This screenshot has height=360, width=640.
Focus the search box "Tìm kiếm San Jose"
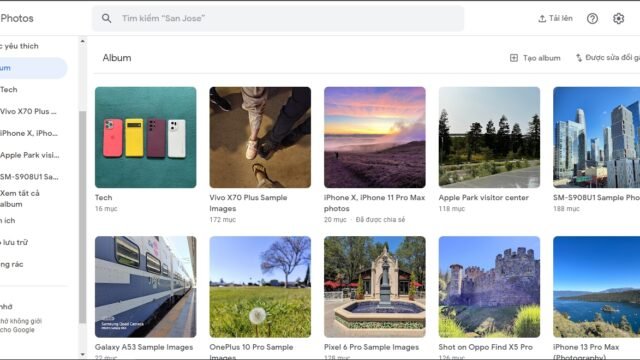coord(278,18)
